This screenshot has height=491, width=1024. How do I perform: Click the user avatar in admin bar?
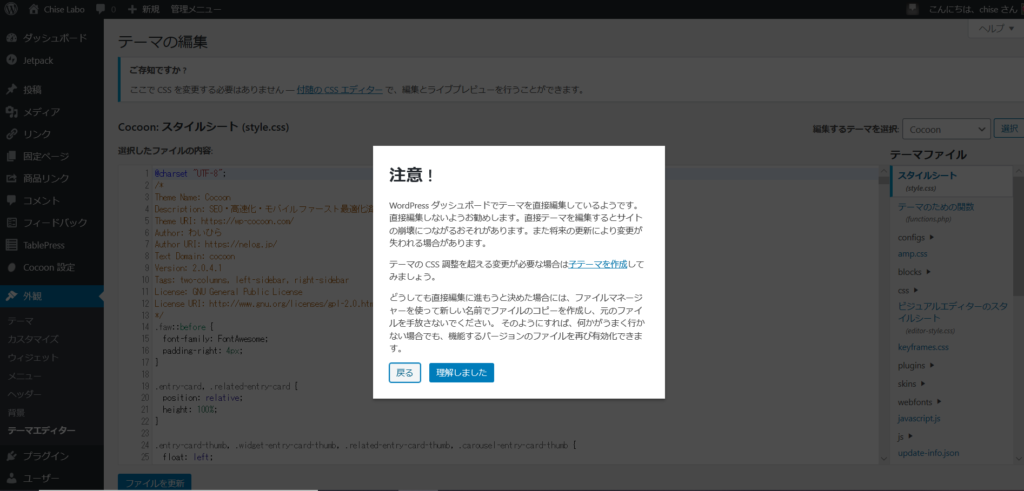pyautogui.click(x=914, y=9)
